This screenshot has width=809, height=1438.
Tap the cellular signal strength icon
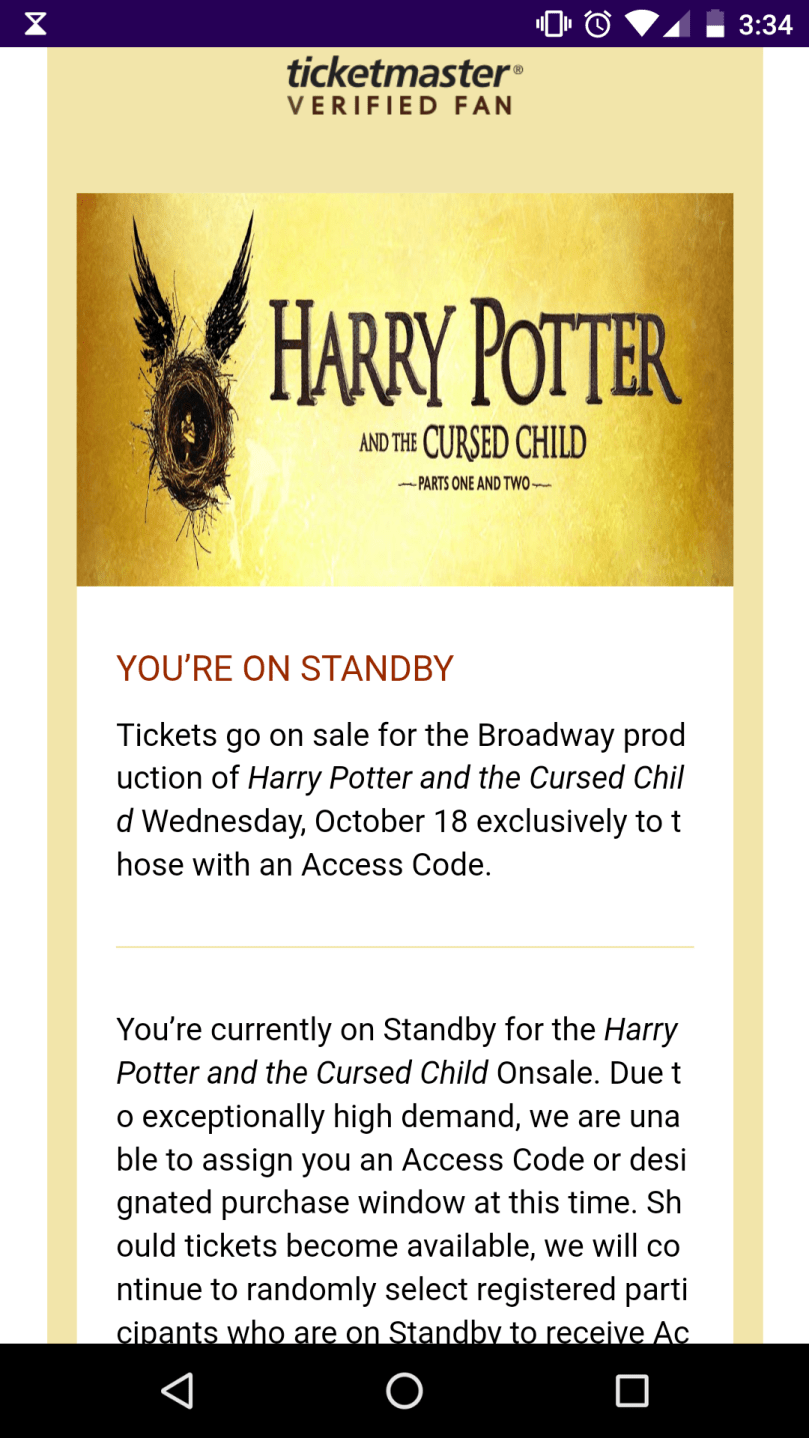tap(679, 23)
